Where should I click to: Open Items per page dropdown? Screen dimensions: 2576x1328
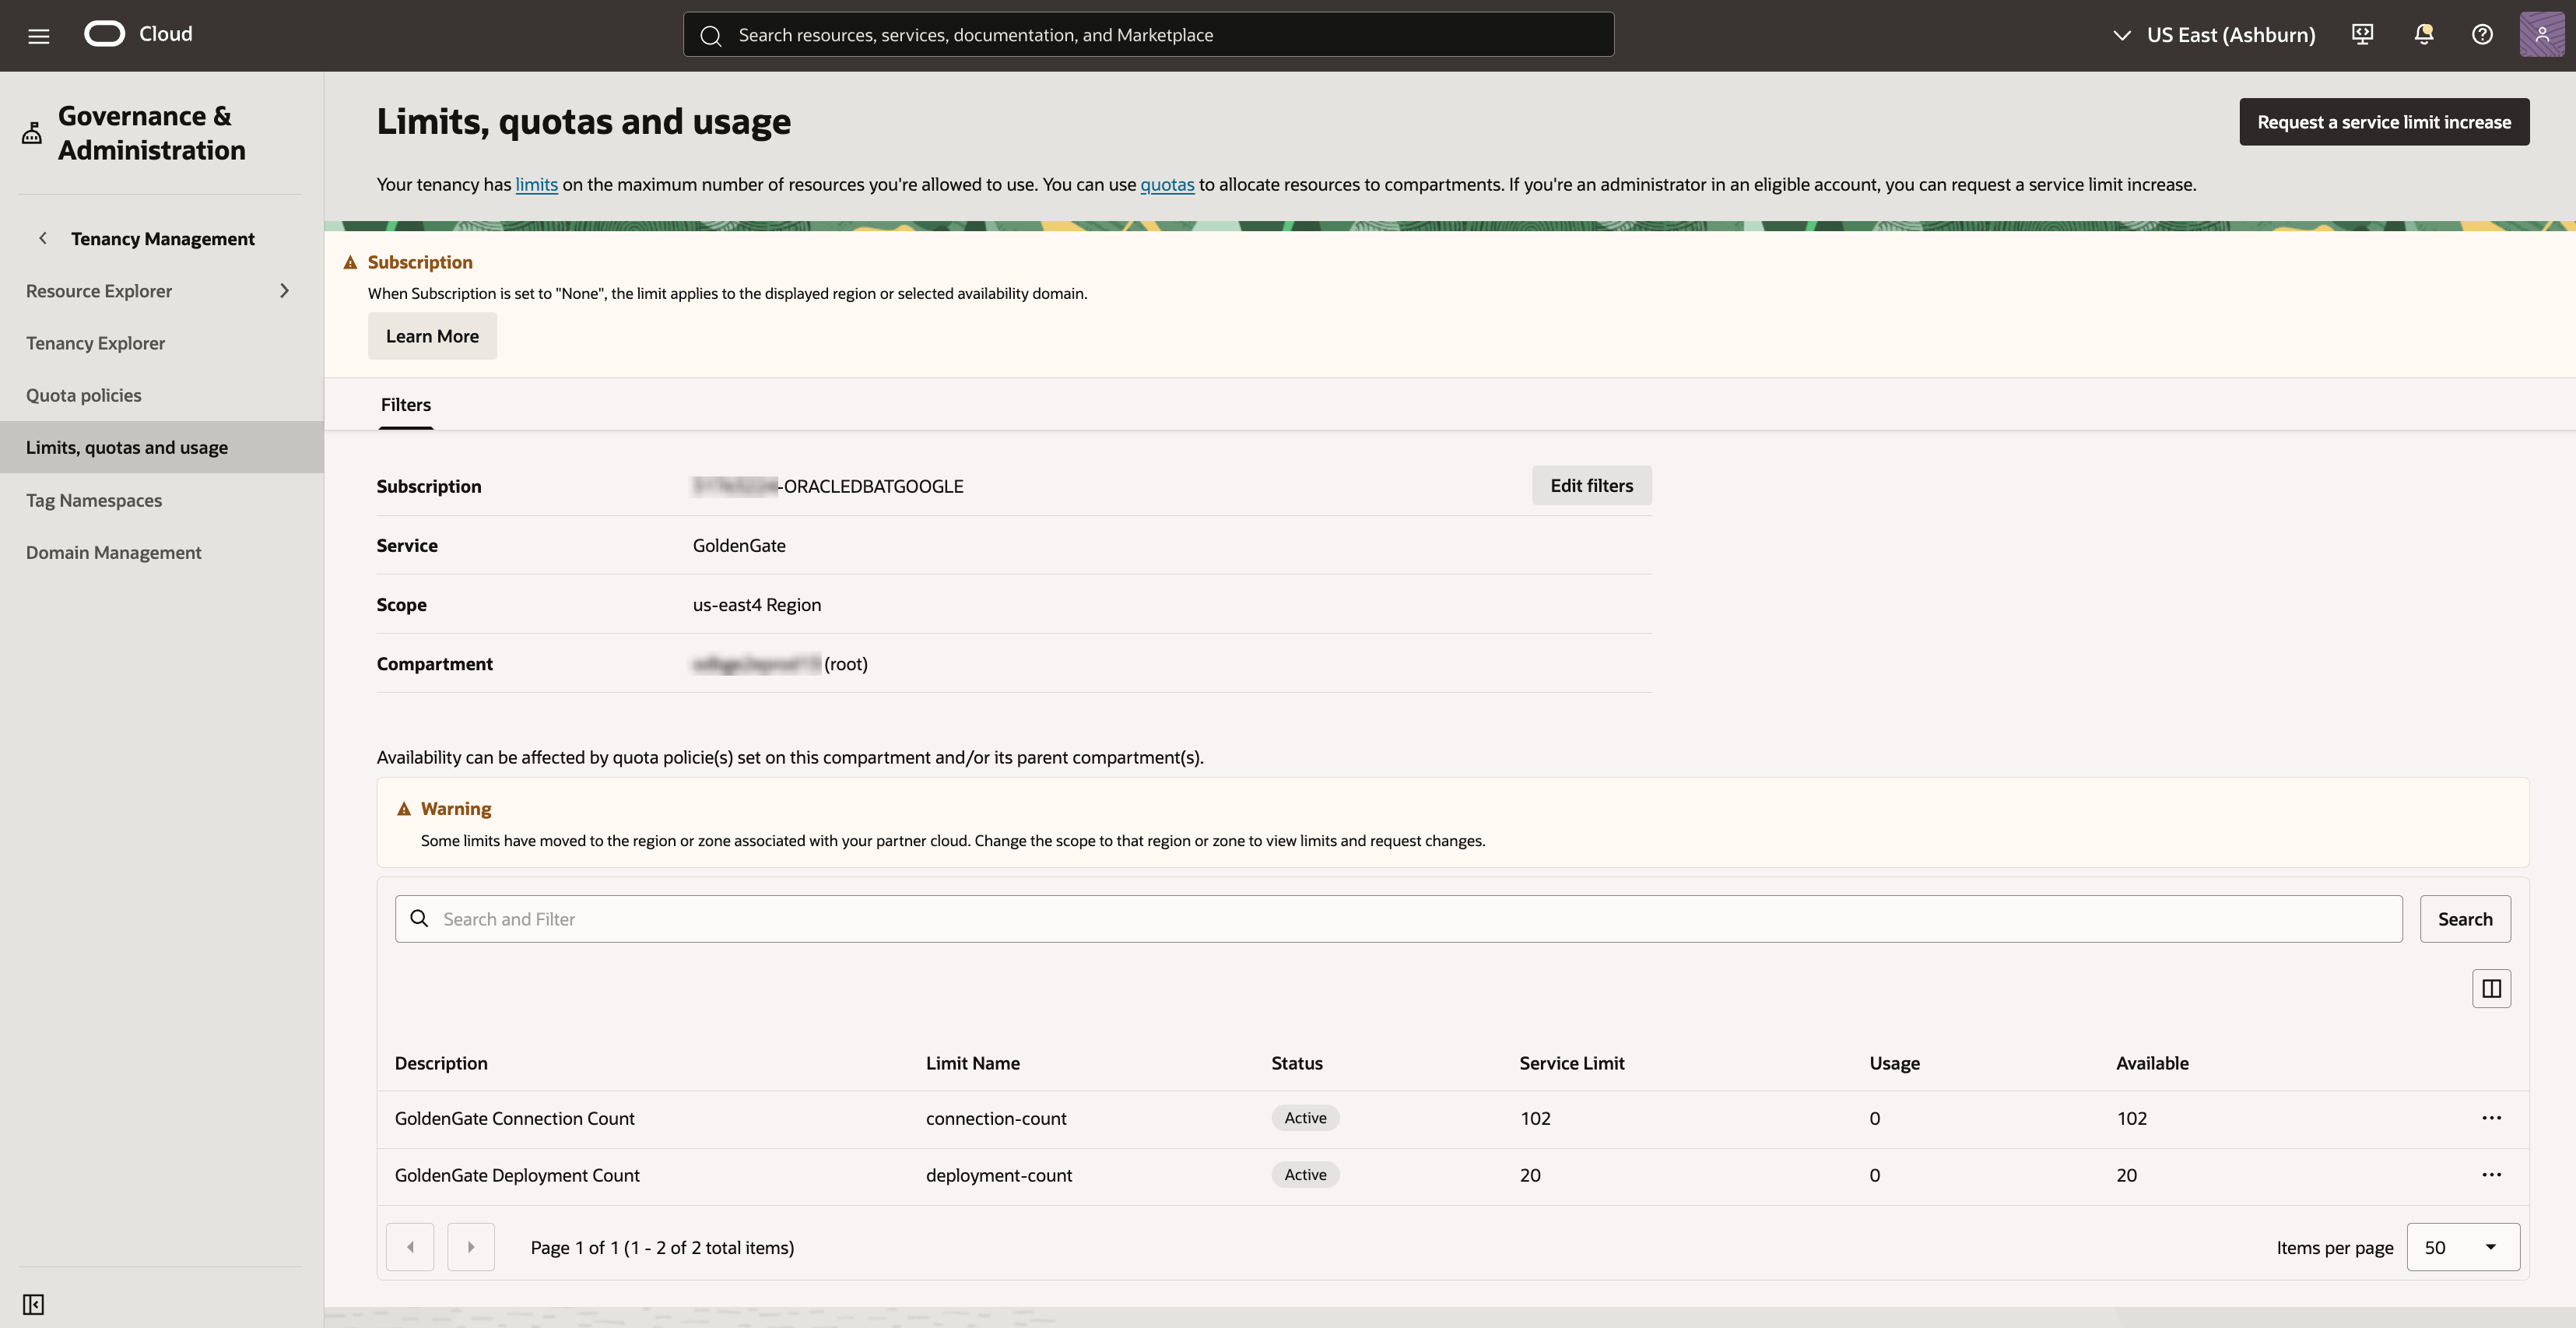[2462, 1247]
